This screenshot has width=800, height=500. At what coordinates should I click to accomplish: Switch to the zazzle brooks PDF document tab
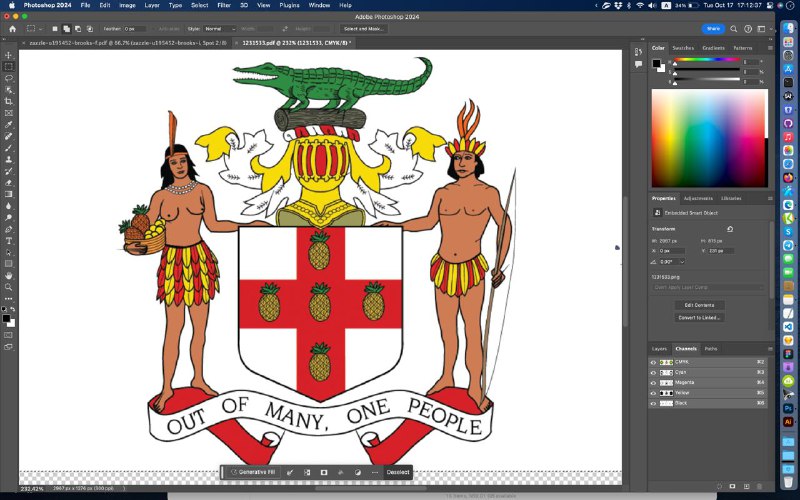(x=128, y=43)
